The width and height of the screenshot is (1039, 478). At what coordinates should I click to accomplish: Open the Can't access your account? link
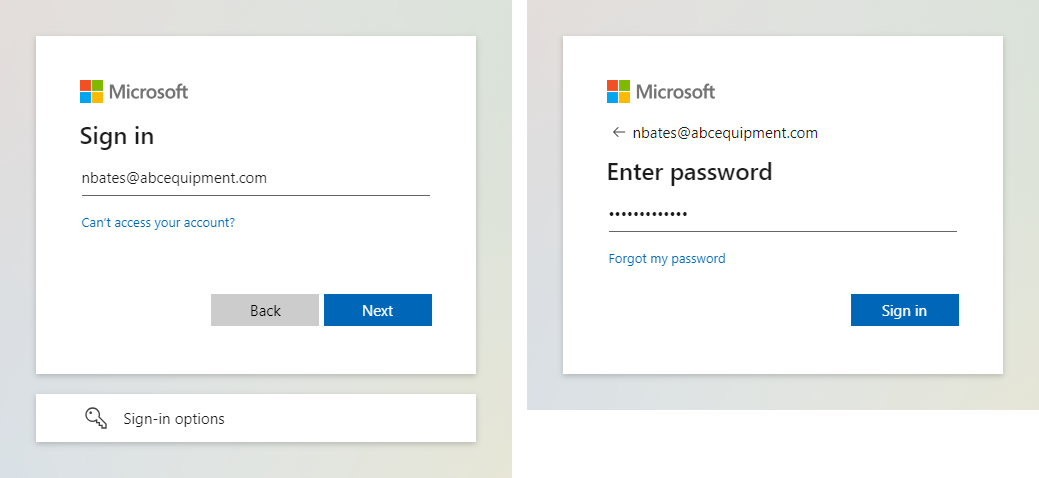tap(158, 223)
